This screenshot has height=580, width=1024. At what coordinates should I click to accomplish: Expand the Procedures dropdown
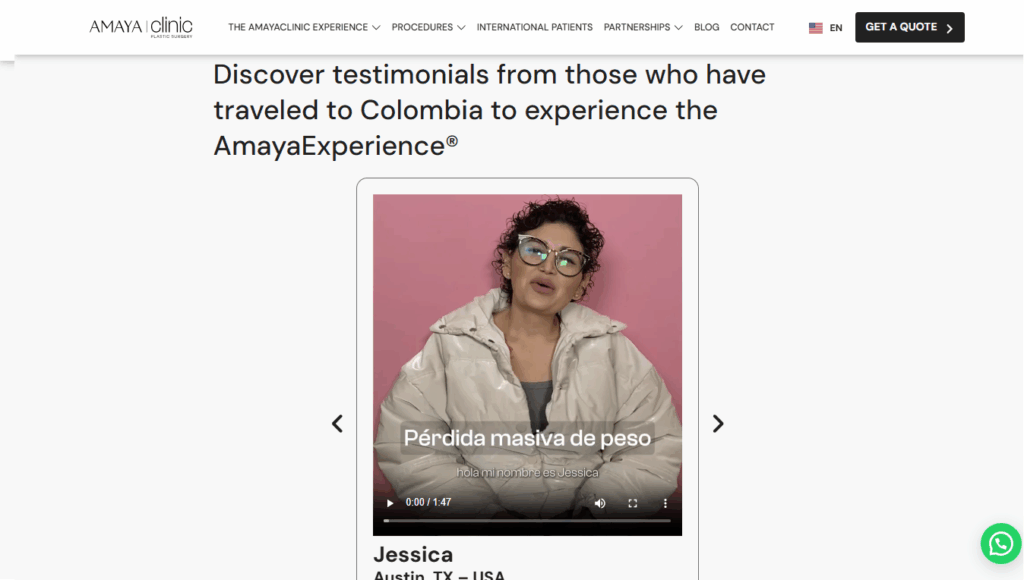pyautogui.click(x=428, y=27)
